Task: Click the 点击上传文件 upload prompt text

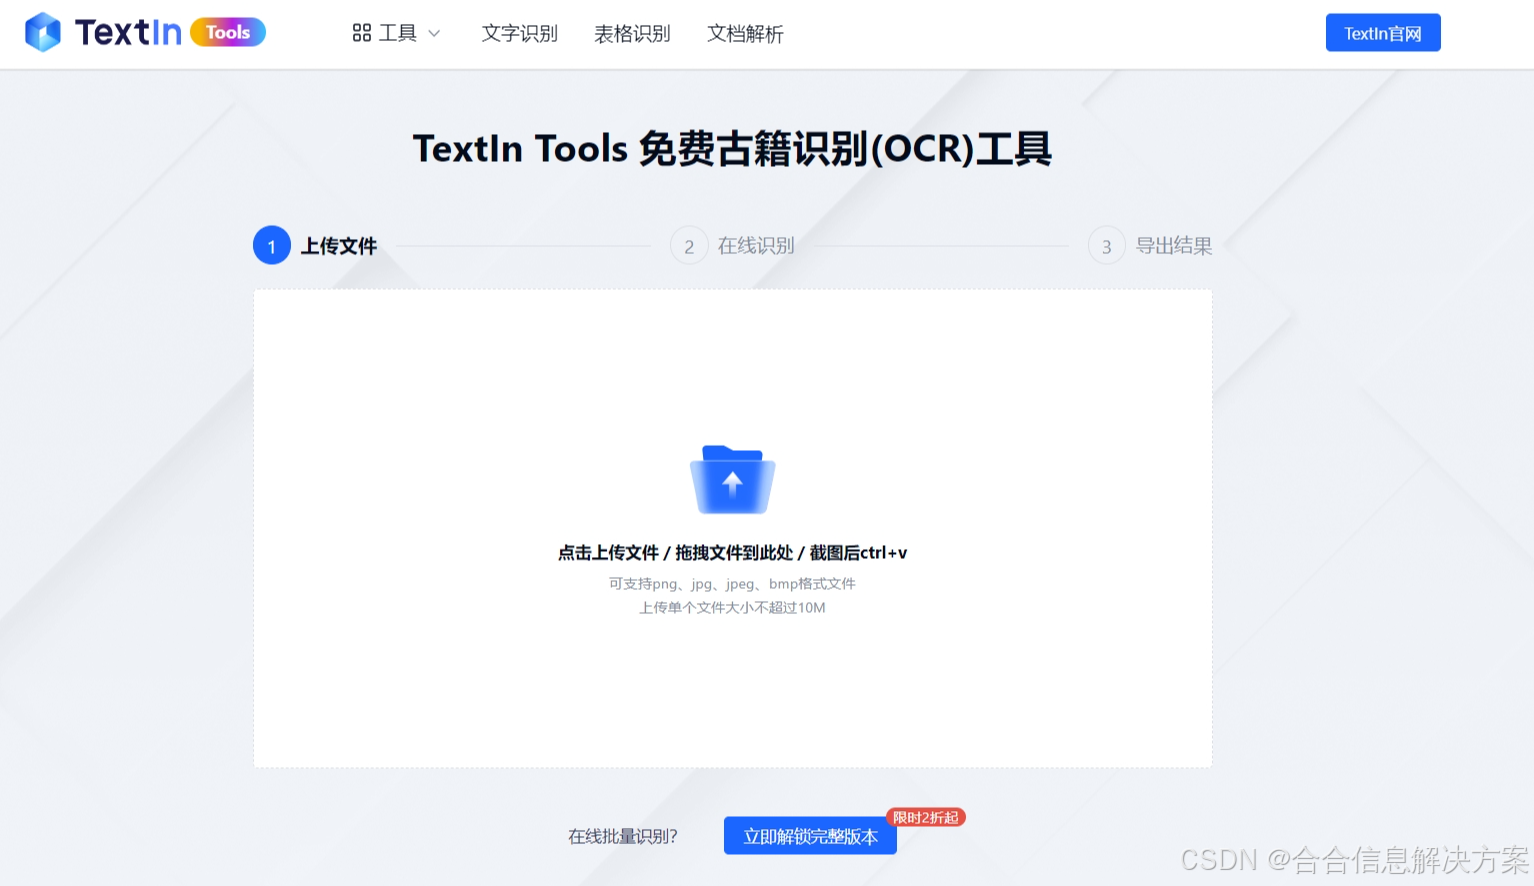Action: click(733, 553)
